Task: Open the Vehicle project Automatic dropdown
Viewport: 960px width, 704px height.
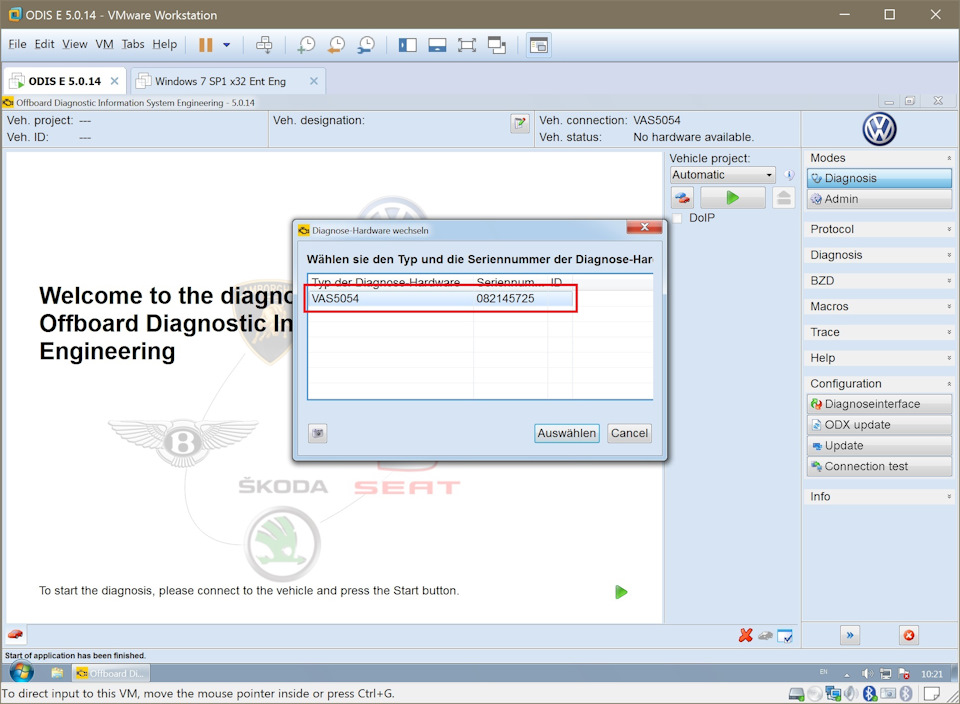Action: [x=723, y=175]
